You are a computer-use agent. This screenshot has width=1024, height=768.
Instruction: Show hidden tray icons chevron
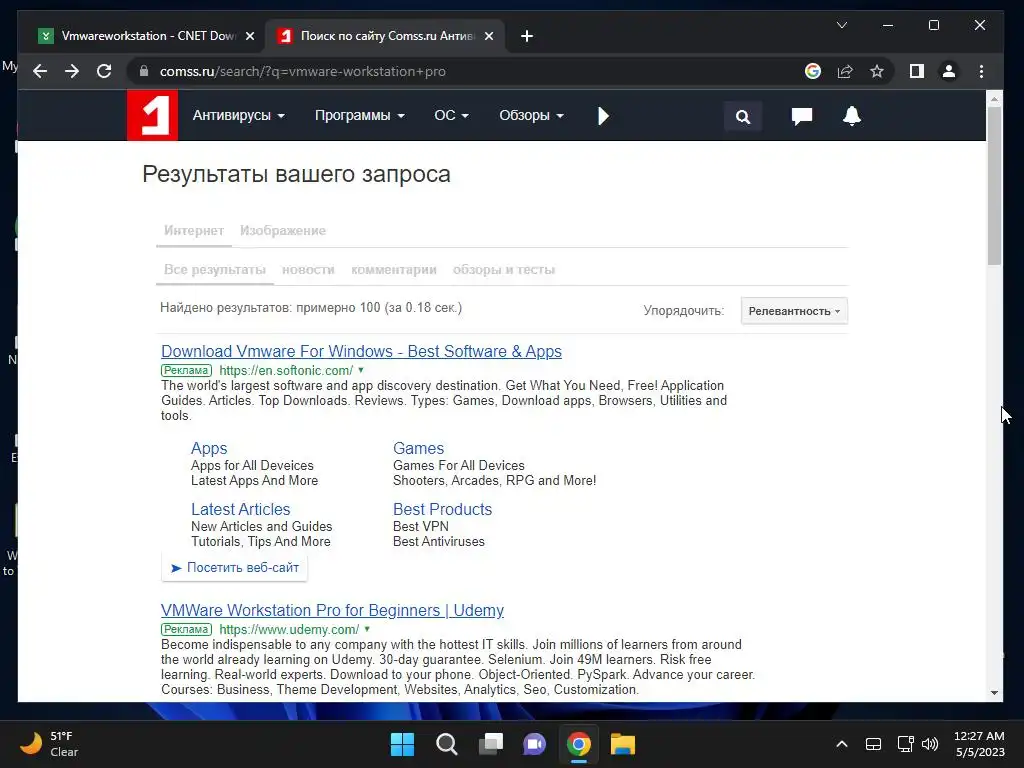click(x=842, y=744)
